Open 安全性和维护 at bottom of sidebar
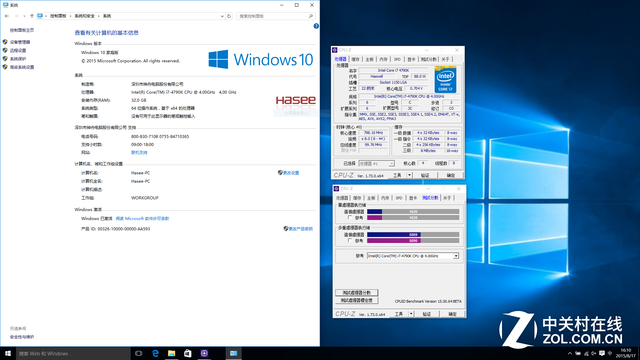The image size is (640, 360). point(22,337)
